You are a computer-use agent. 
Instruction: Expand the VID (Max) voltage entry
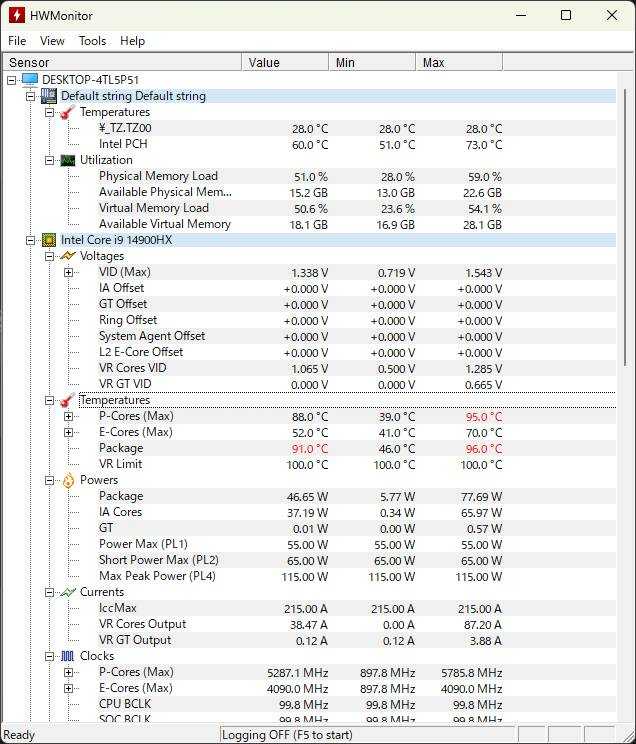coord(68,272)
